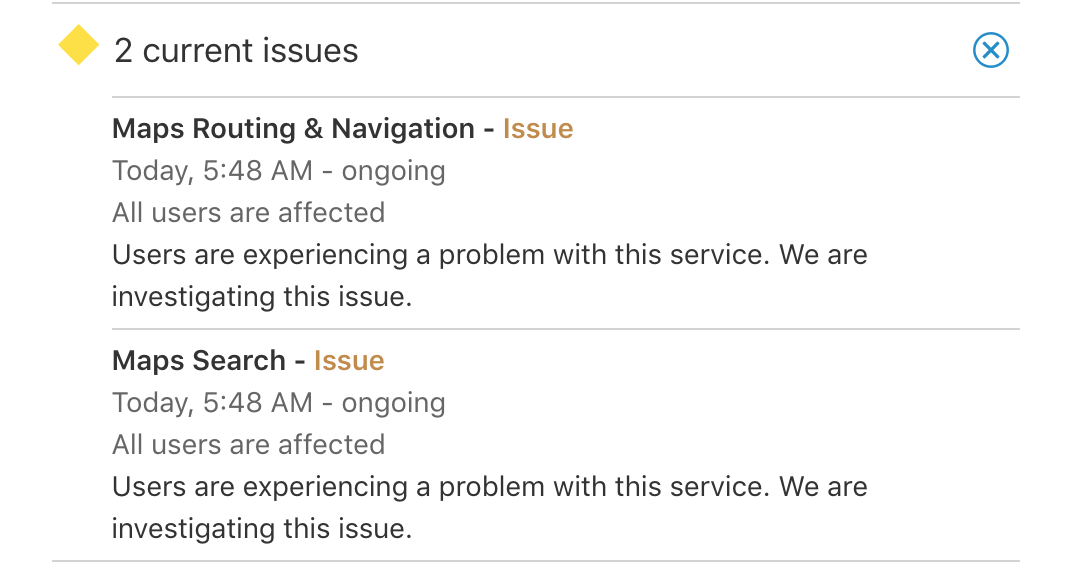Click the orange Issue label beside Maps Routing

click(x=538, y=129)
